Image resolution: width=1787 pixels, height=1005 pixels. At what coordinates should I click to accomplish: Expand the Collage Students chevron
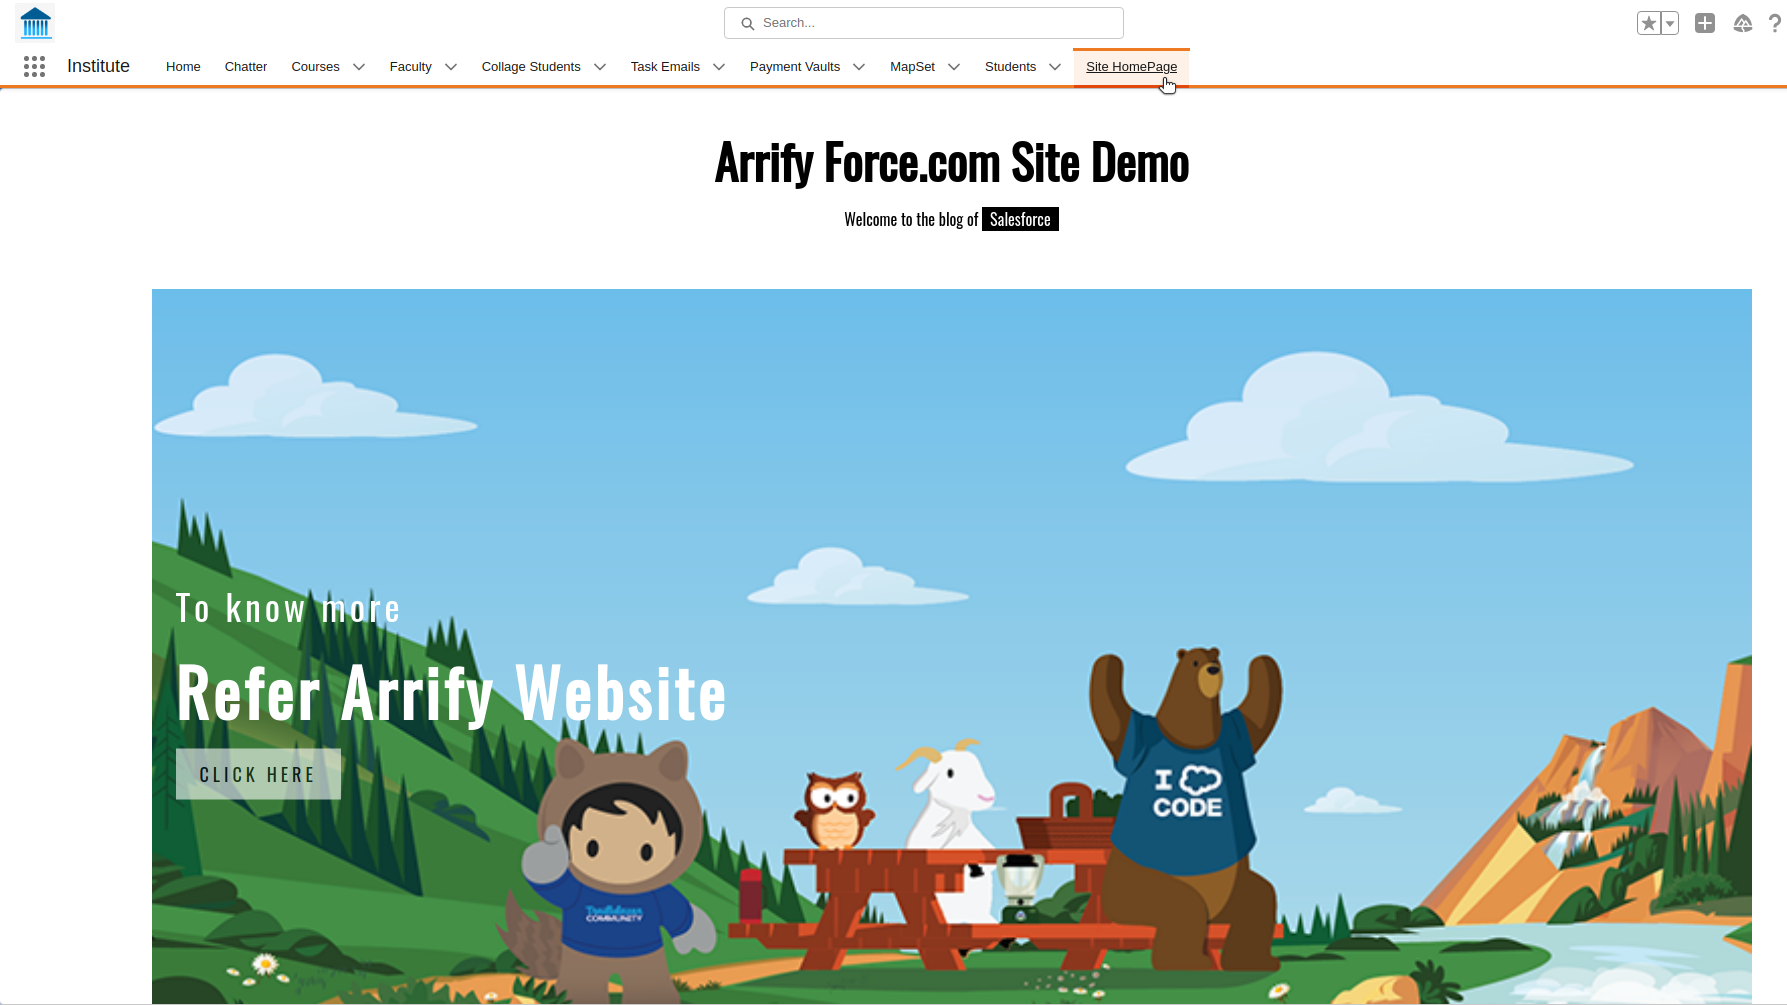600,67
